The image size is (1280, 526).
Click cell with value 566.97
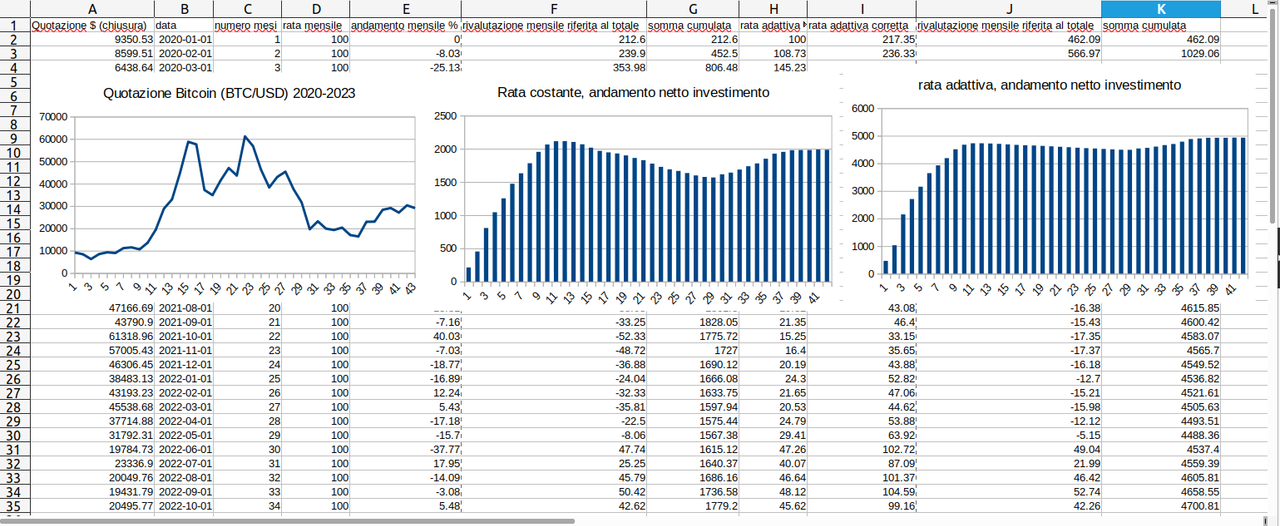[1008, 54]
